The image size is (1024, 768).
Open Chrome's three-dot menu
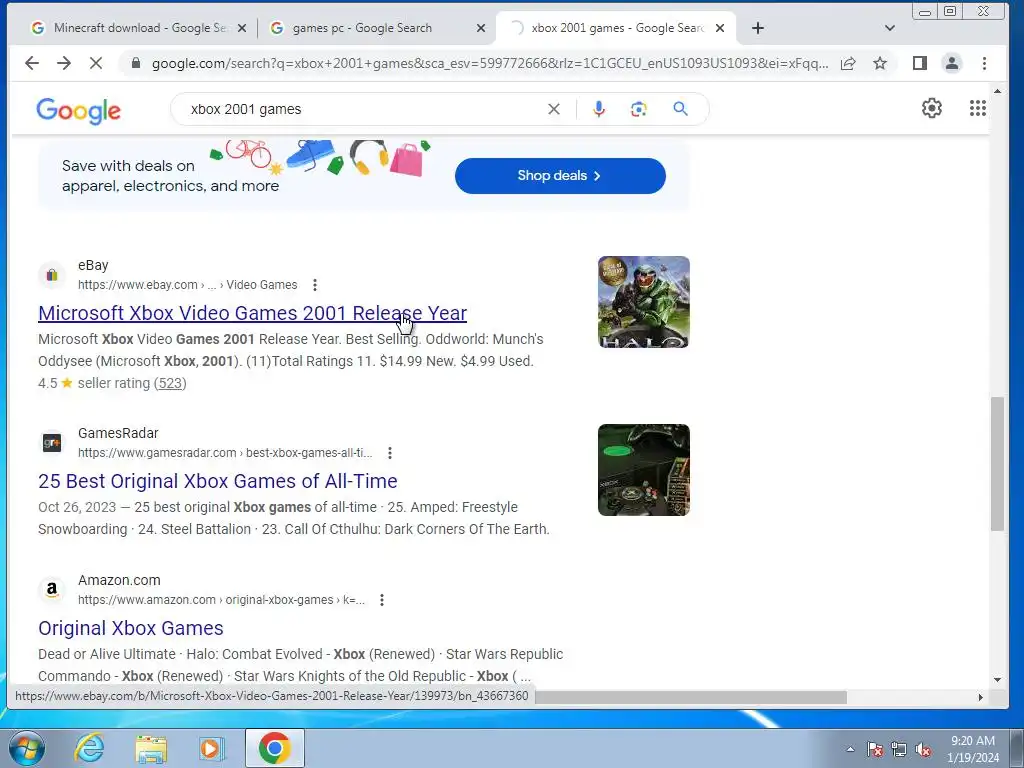pos(984,63)
